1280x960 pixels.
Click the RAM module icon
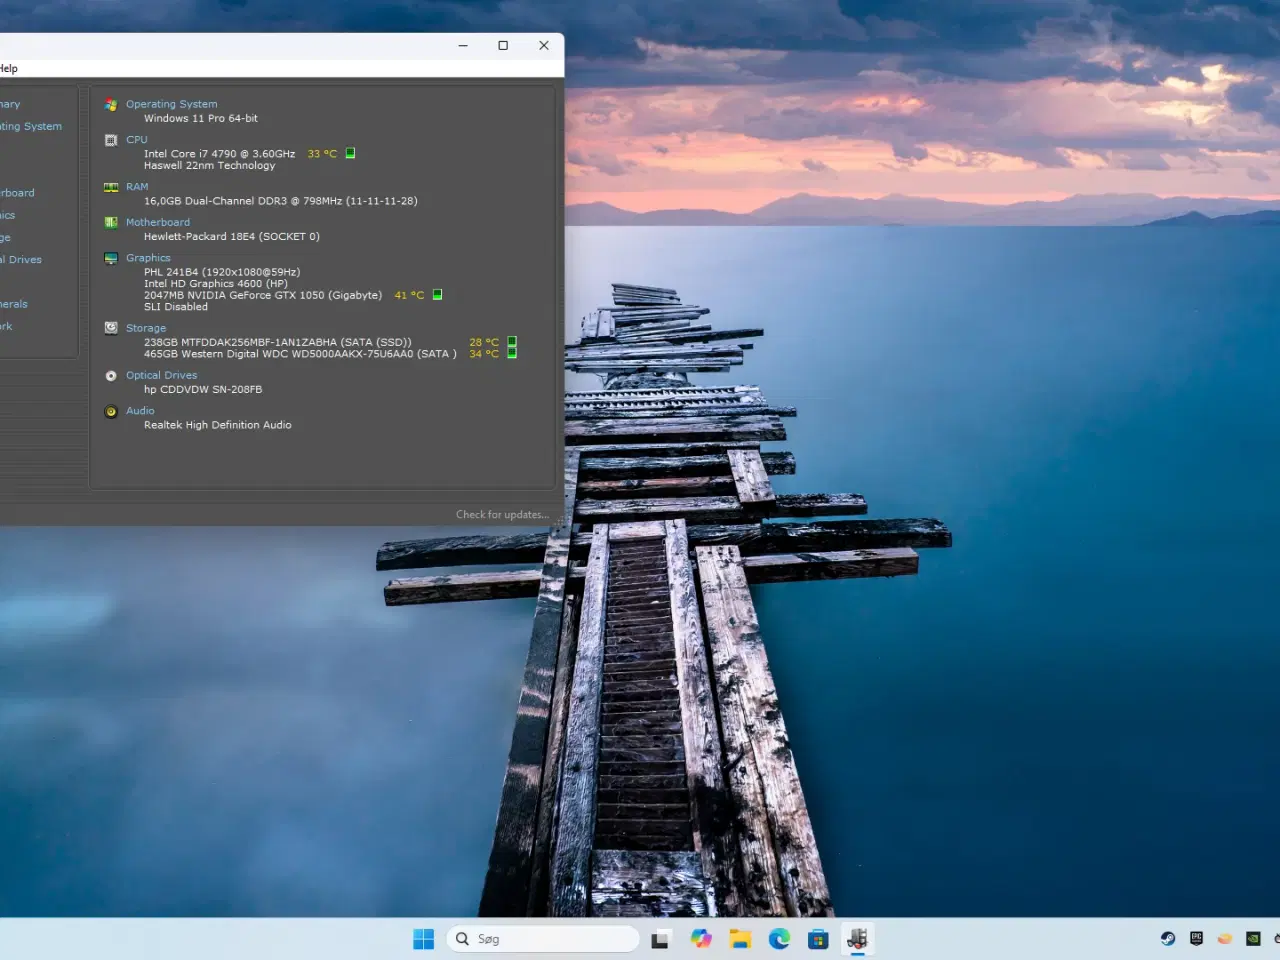click(111, 187)
